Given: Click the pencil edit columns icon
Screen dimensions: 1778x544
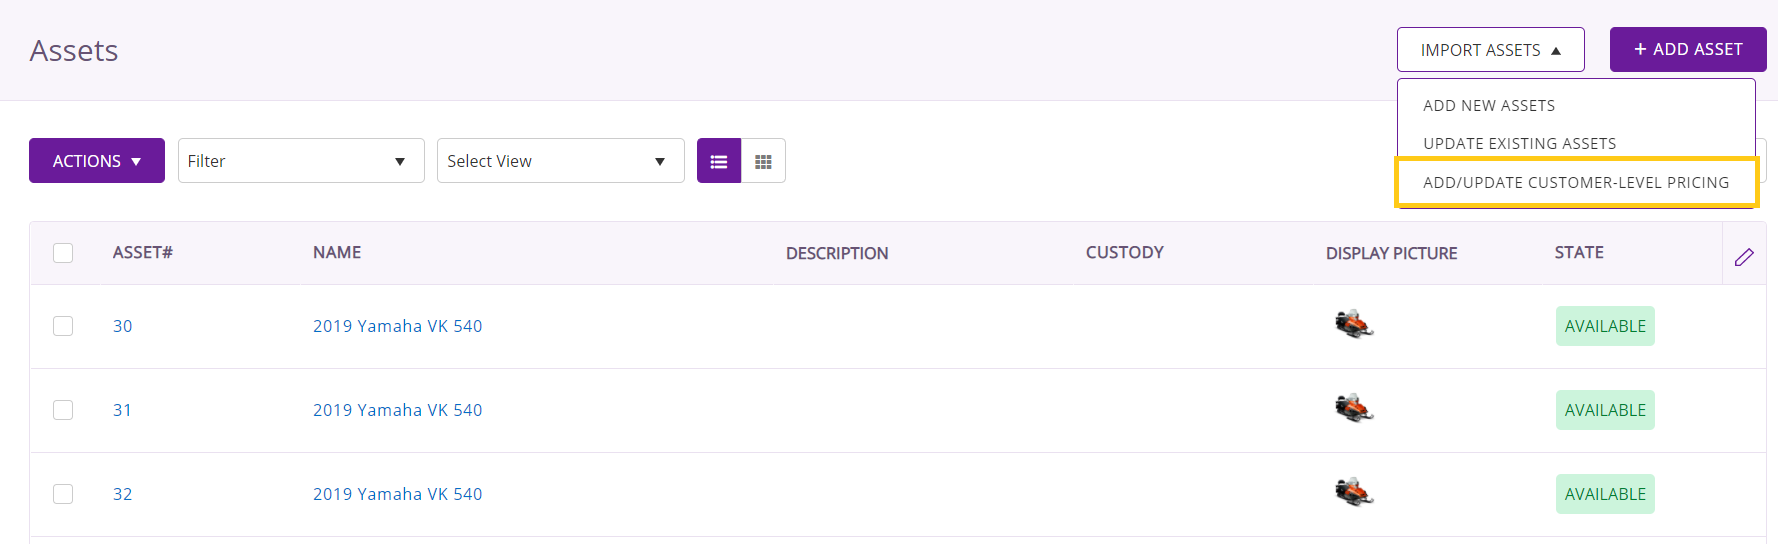Looking at the screenshot, I should click(x=1744, y=257).
